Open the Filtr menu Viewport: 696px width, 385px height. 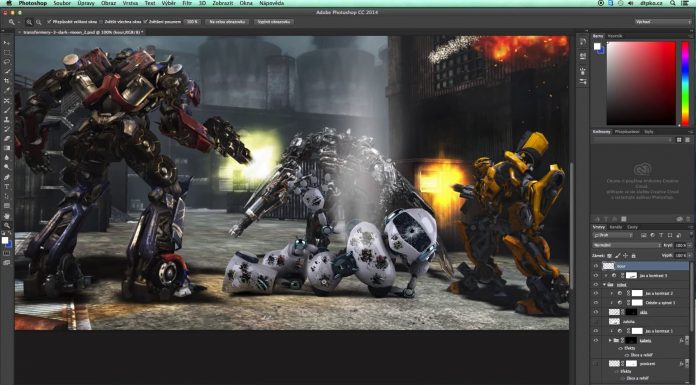tap(187, 3)
